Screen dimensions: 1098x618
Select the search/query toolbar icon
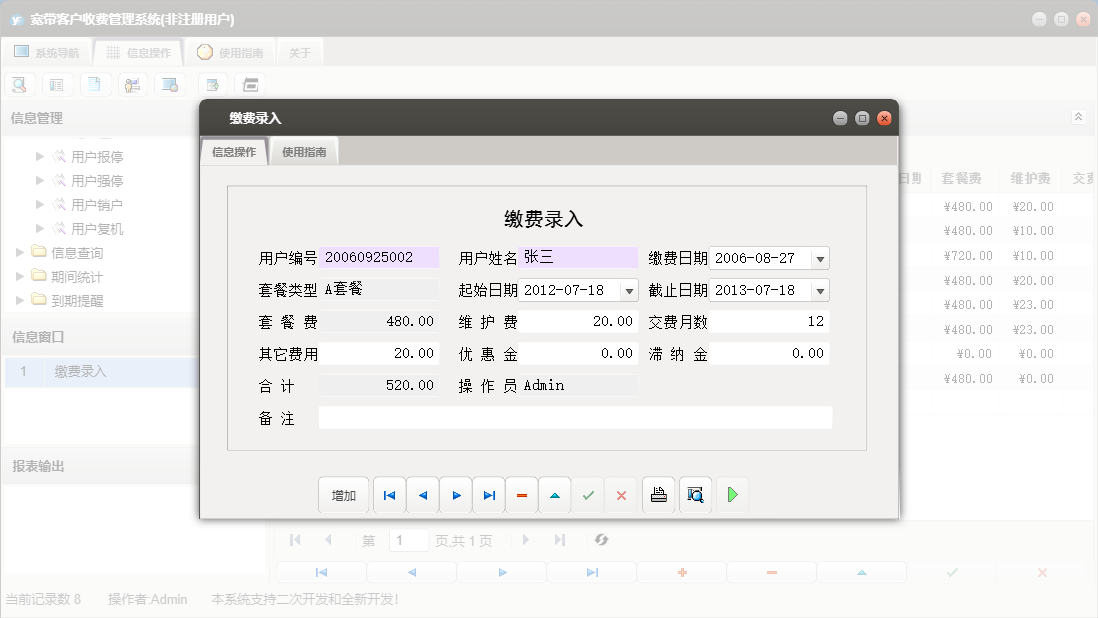coord(19,84)
